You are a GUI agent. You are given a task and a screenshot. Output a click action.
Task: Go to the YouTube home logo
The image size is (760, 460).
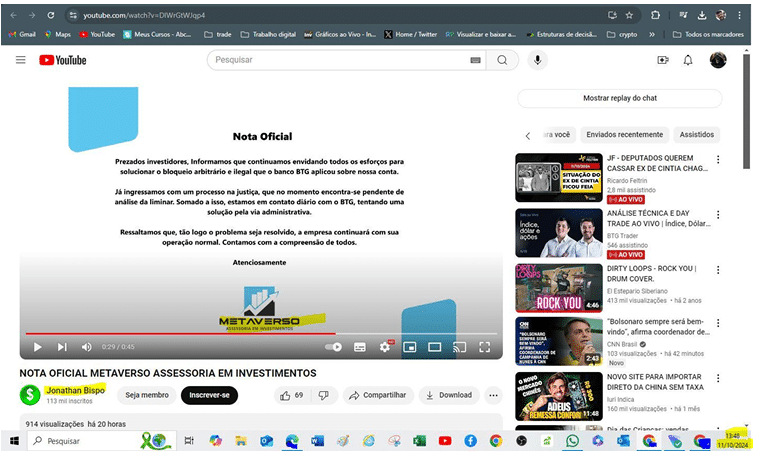(63, 60)
